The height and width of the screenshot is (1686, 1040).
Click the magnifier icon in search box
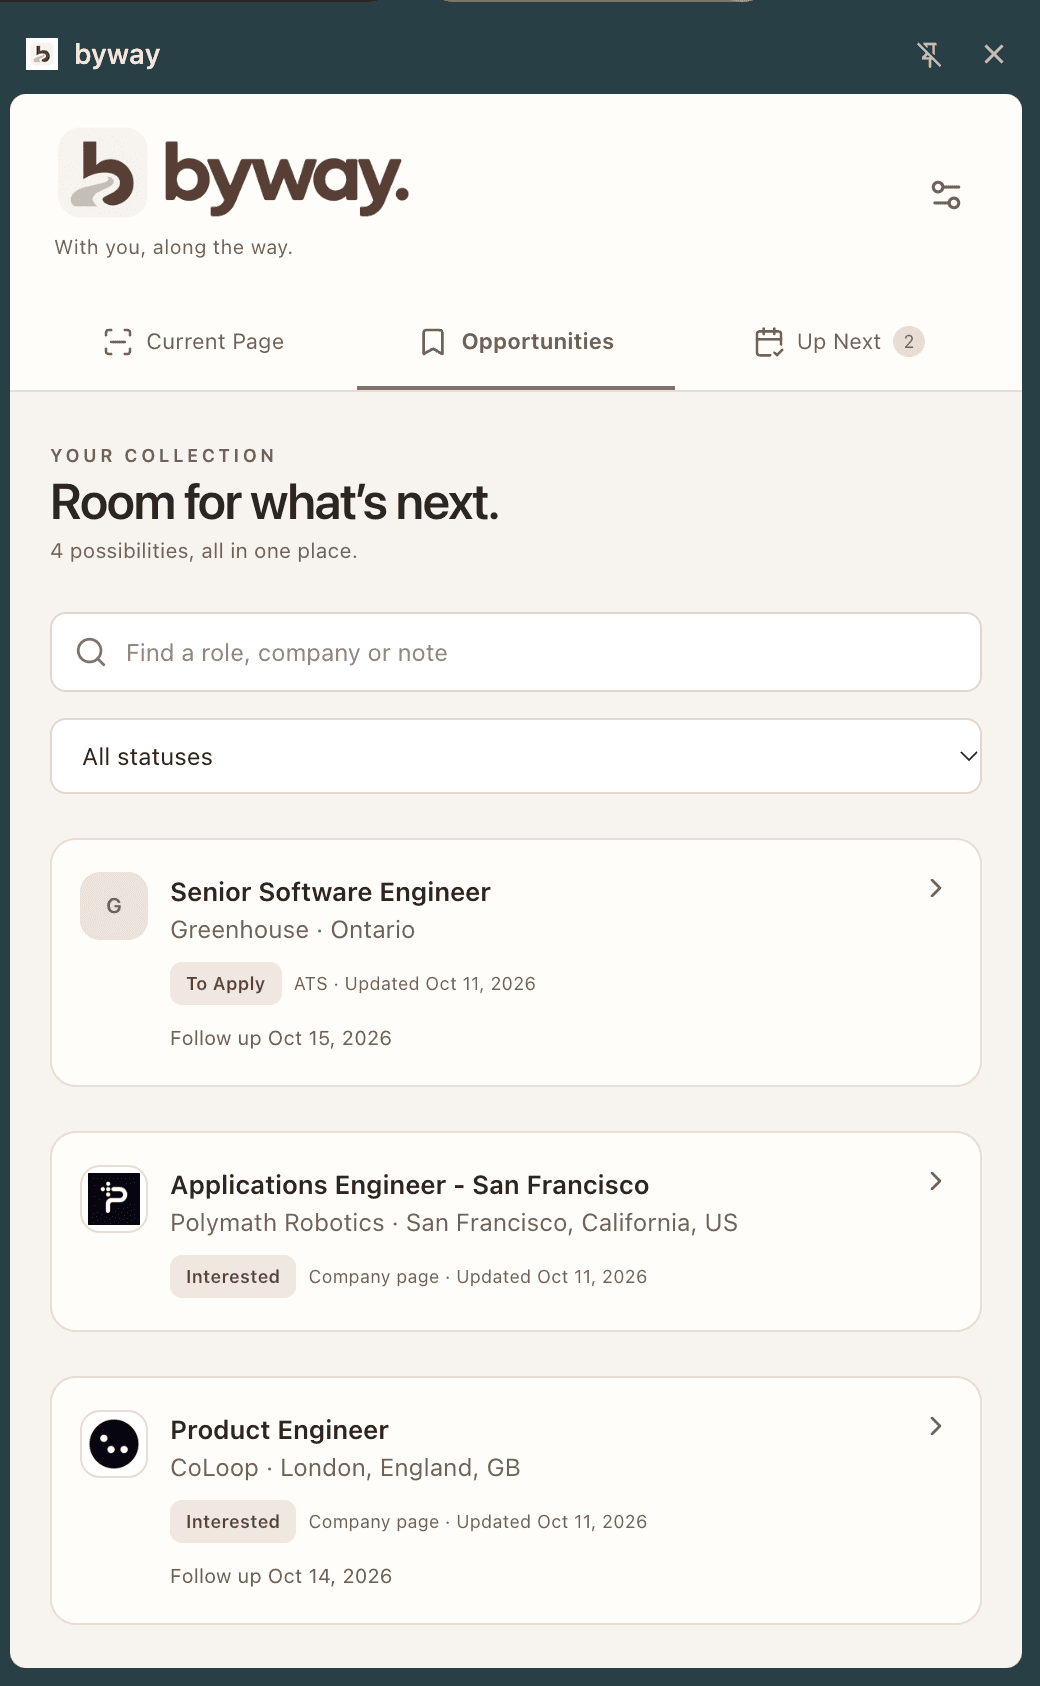click(x=91, y=652)
